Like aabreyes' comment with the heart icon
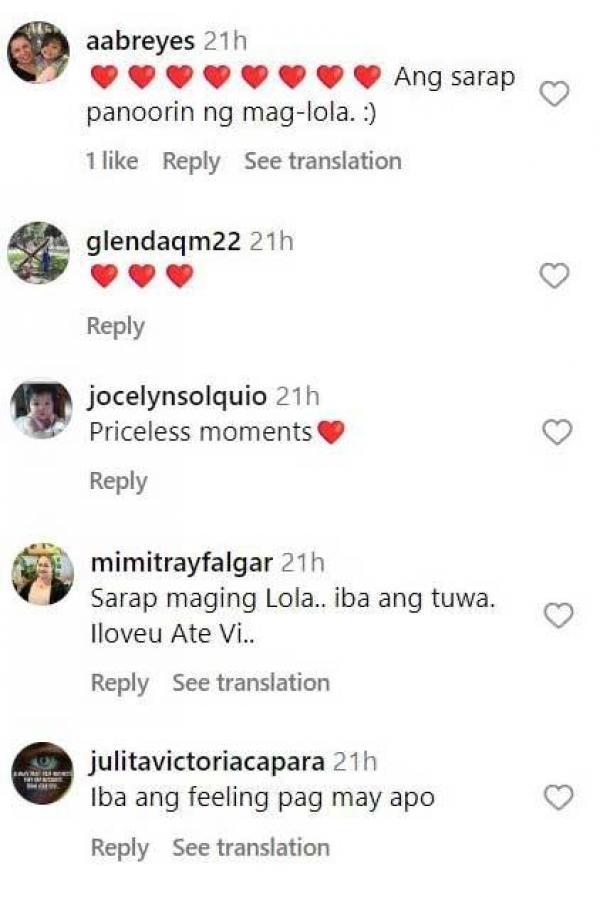Image resolution: width=600 pixels, height=897 pixels. [554, 94]
